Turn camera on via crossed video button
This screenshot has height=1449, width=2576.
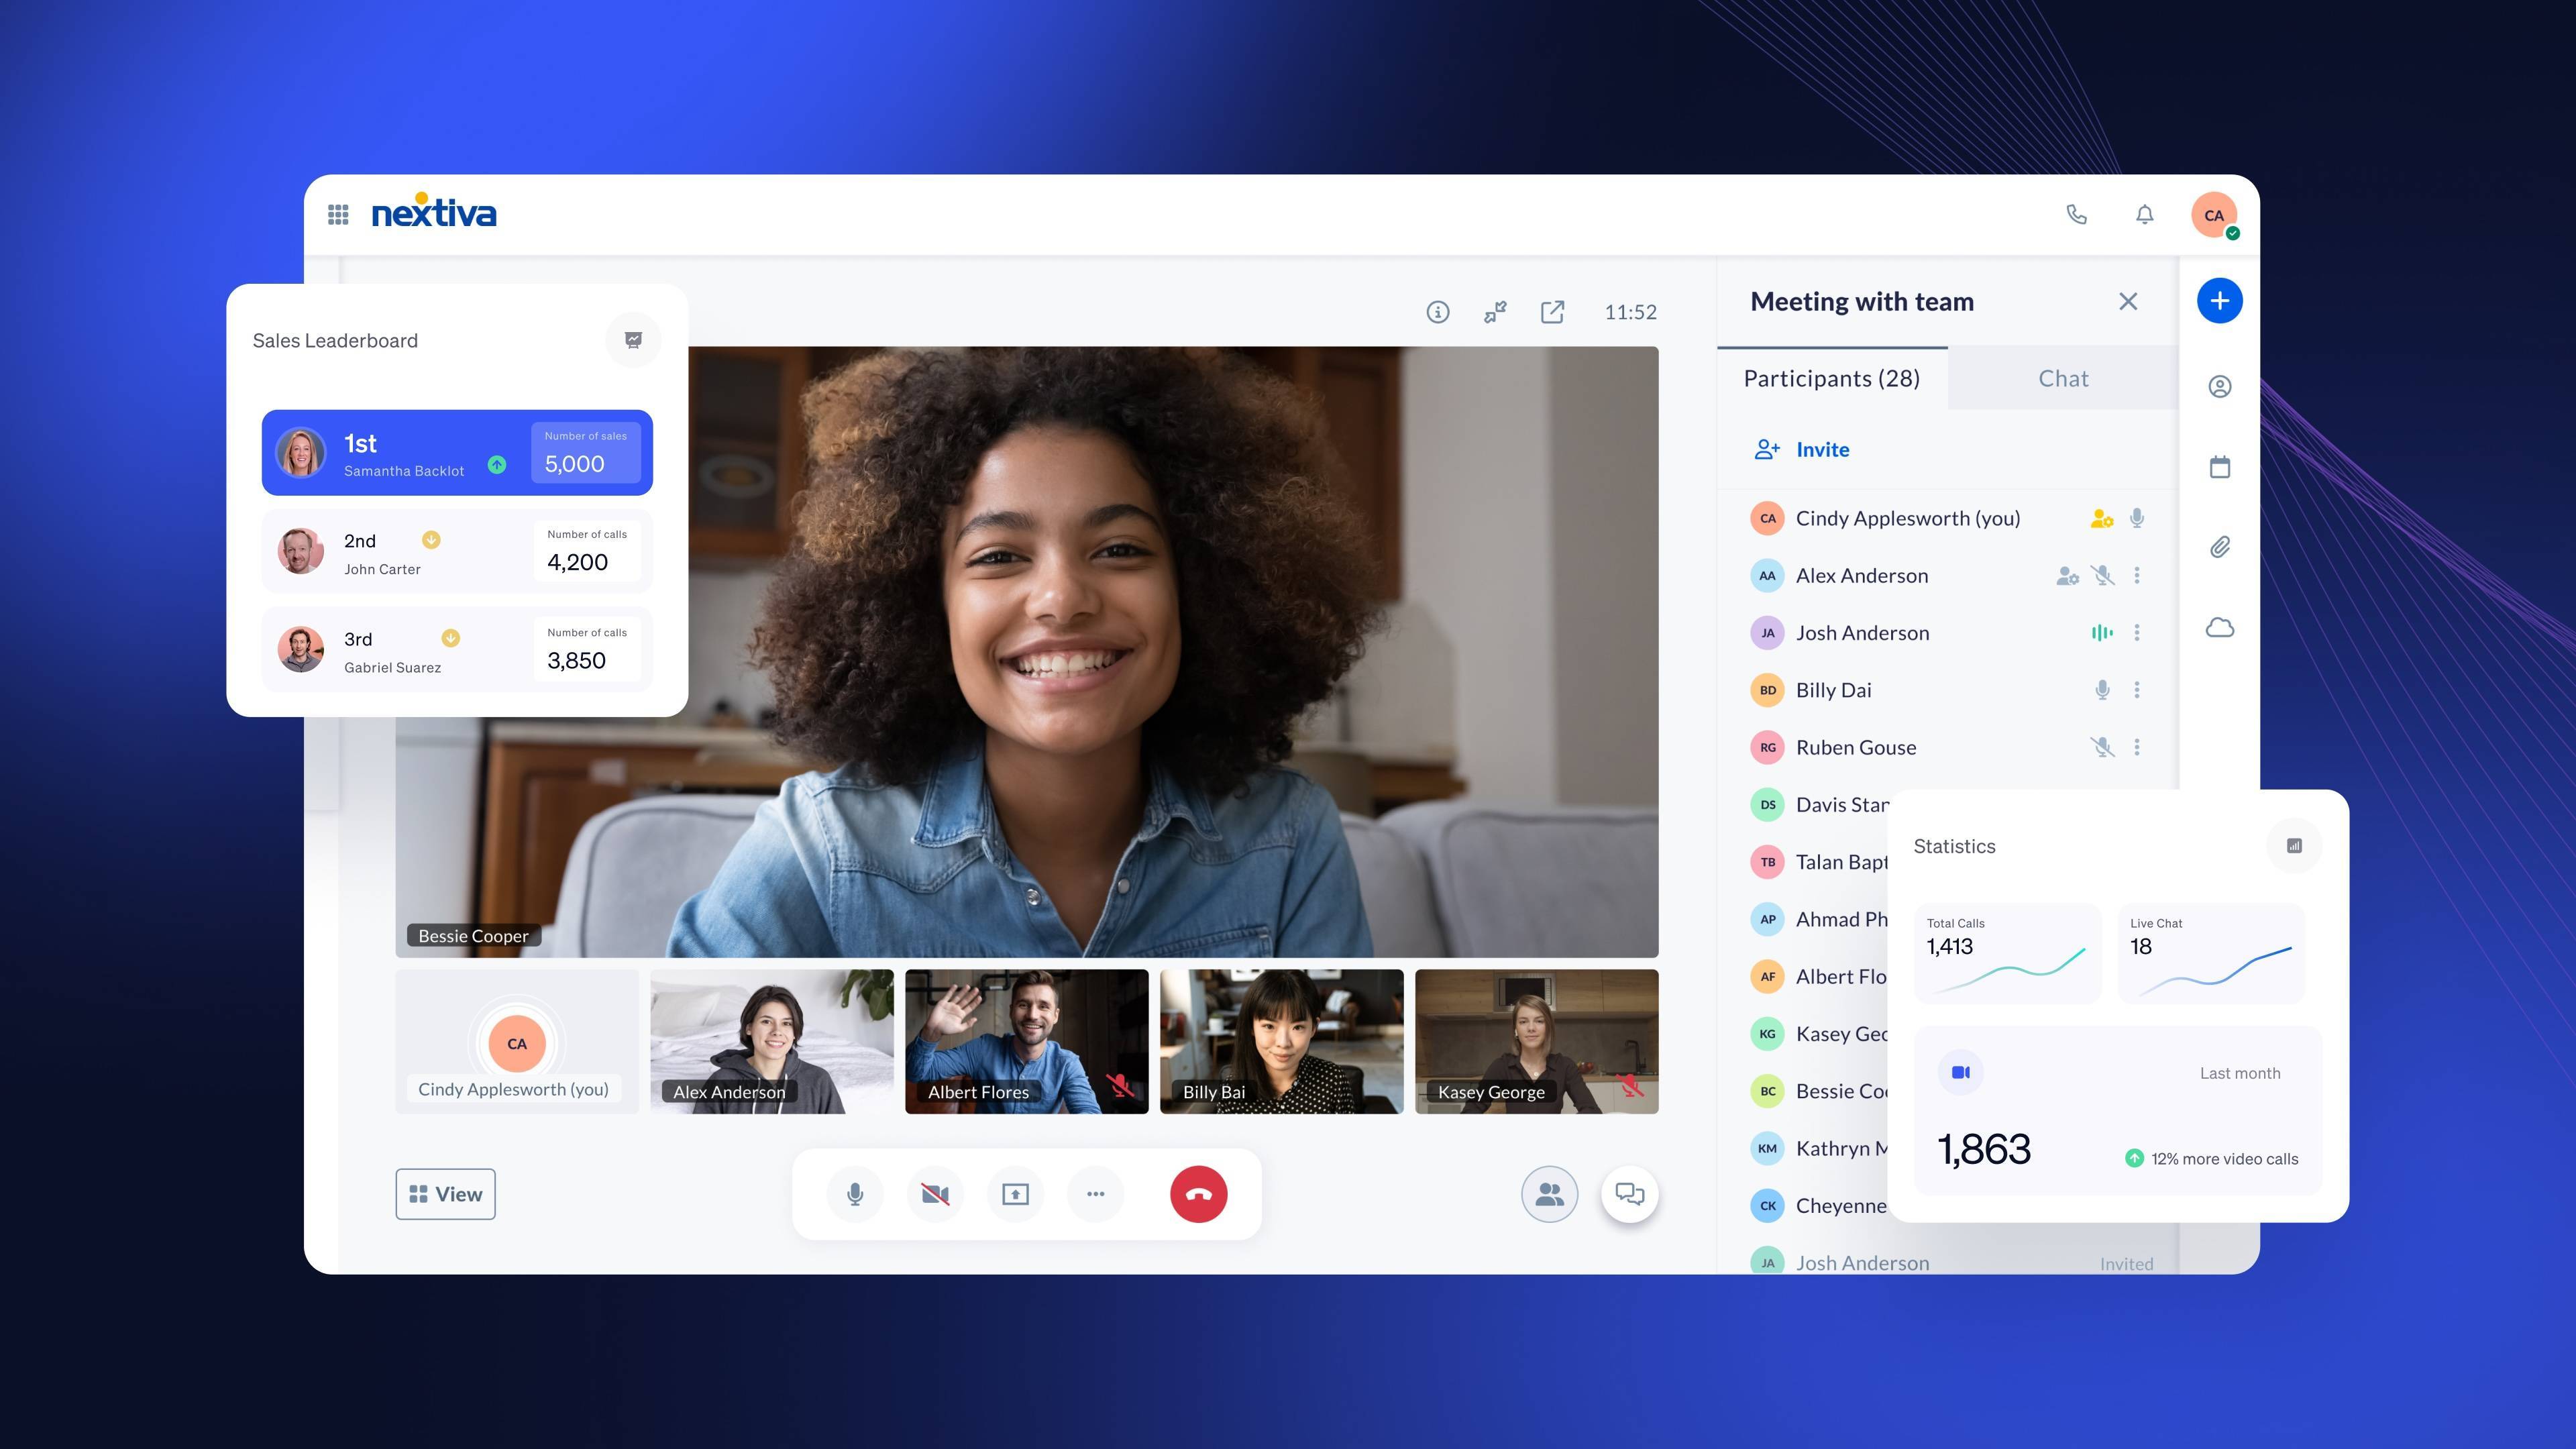(x=935, y=1194)
